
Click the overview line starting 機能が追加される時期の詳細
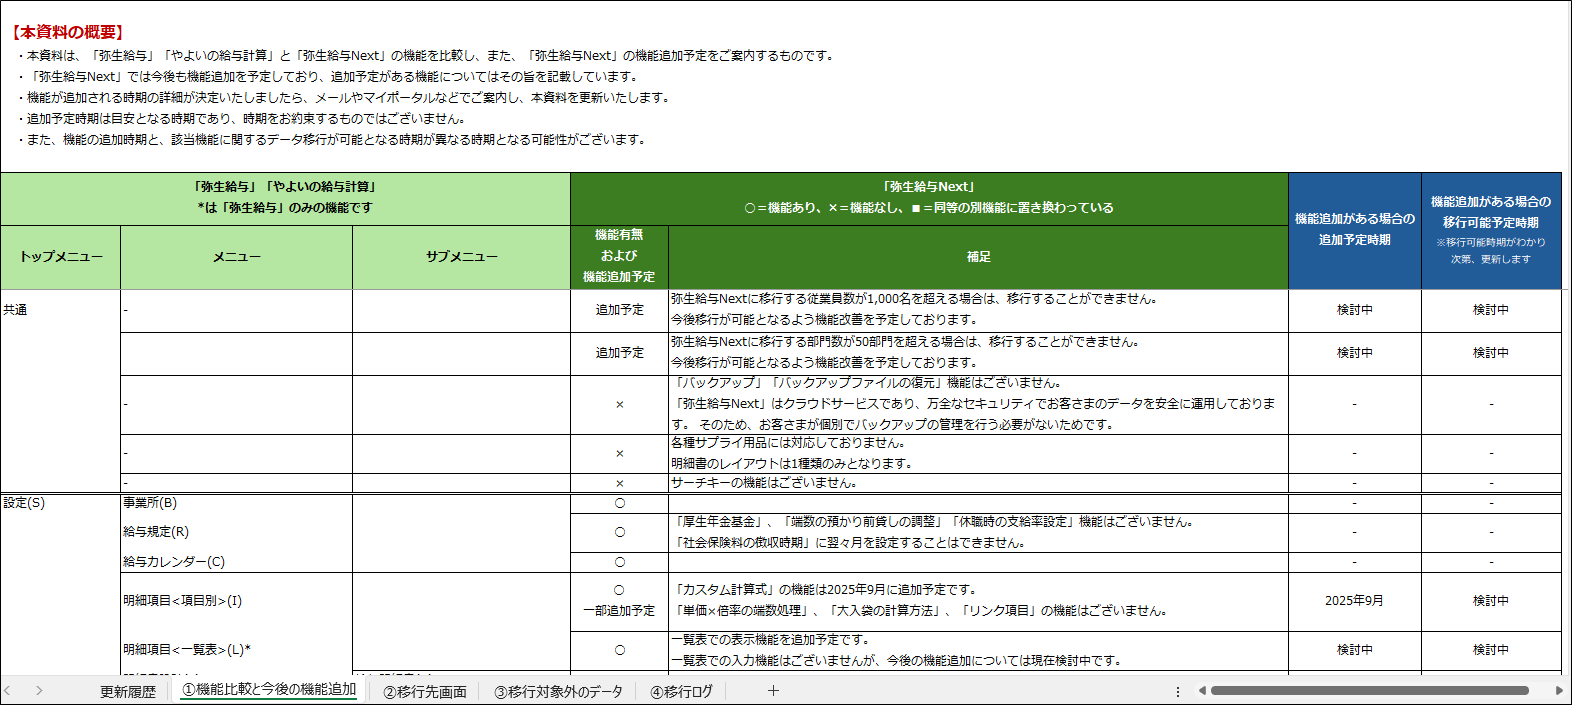click(x=344, y=98)
